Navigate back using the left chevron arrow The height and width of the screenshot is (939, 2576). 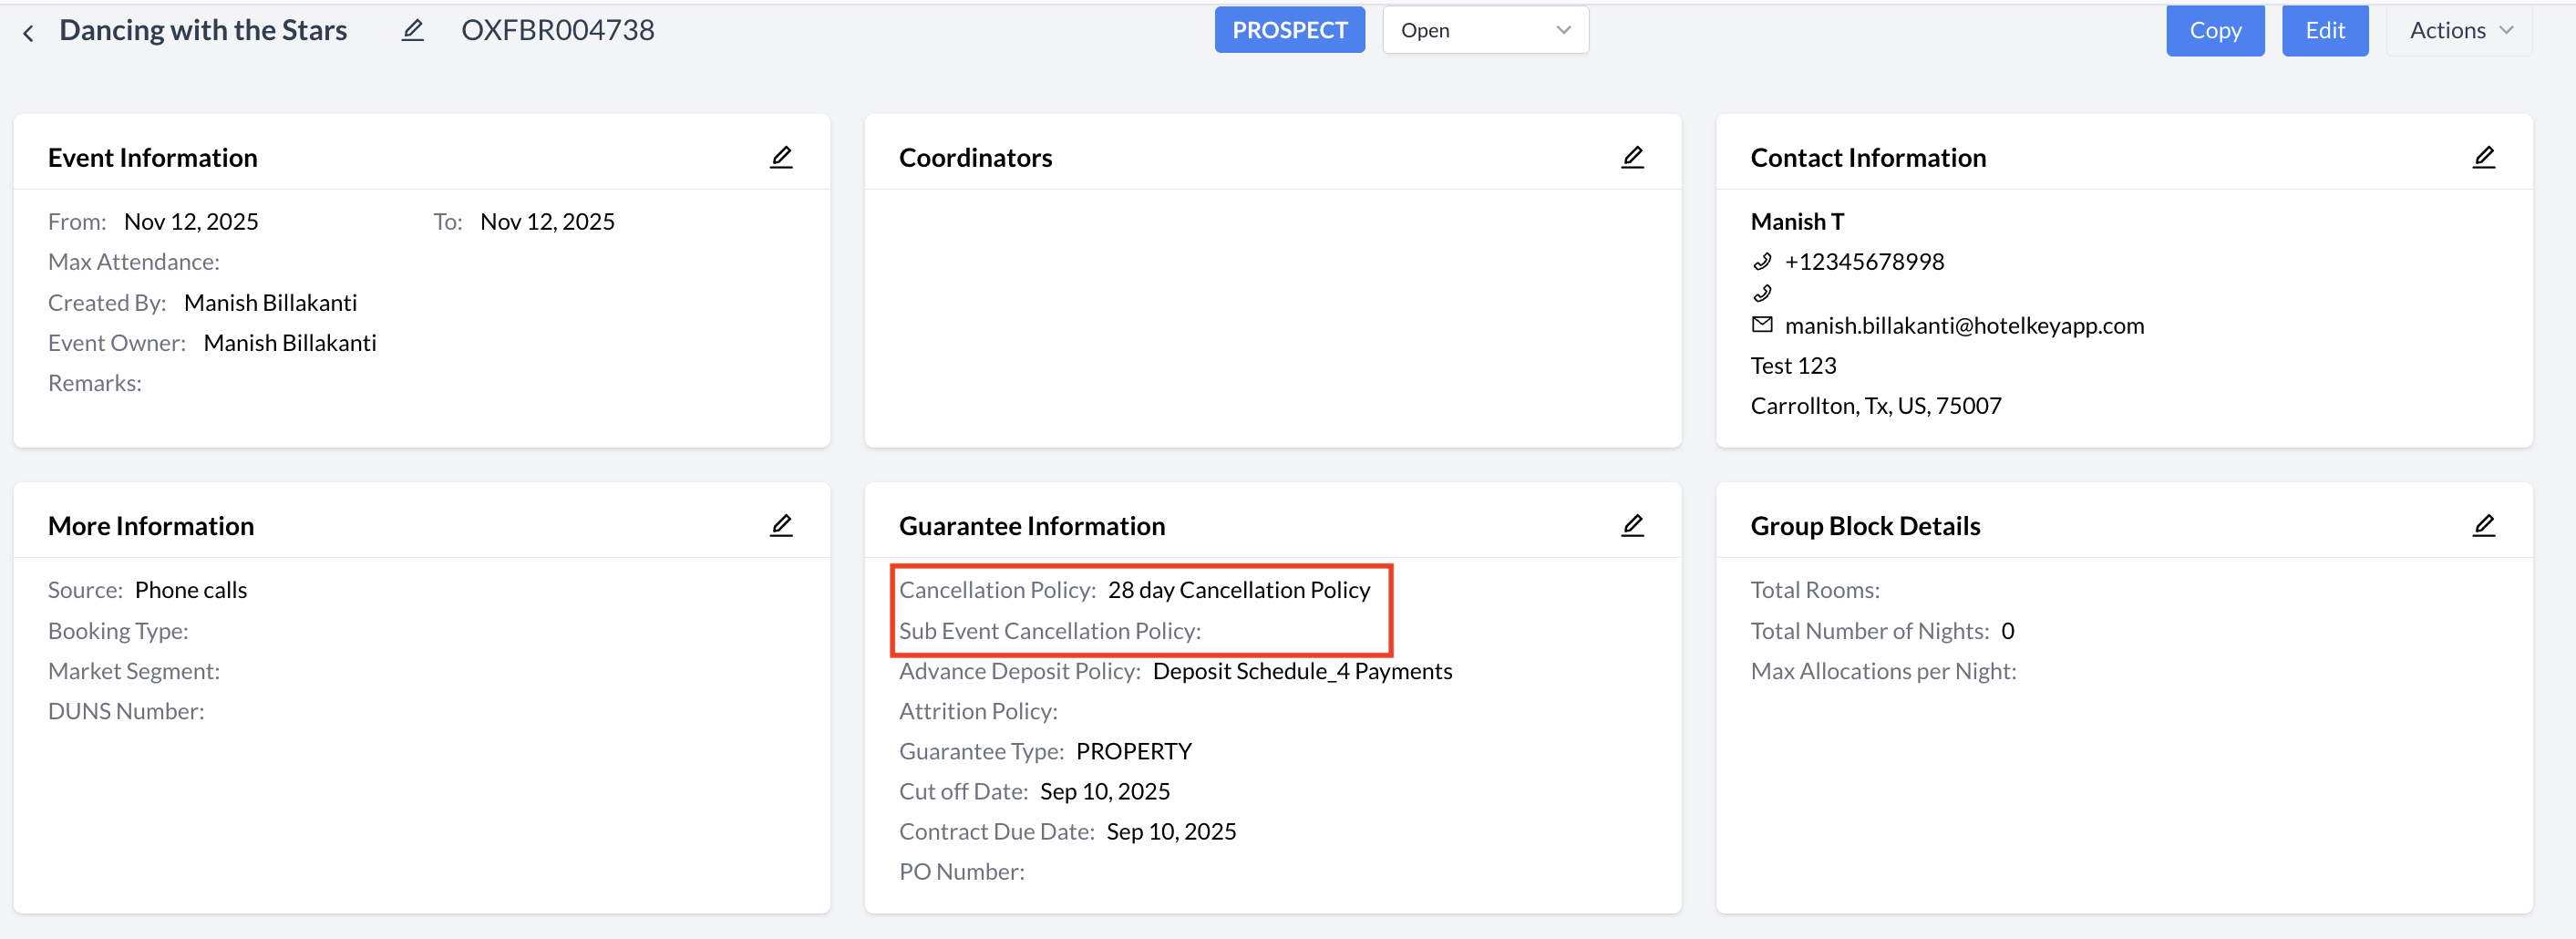coord(28,32)
